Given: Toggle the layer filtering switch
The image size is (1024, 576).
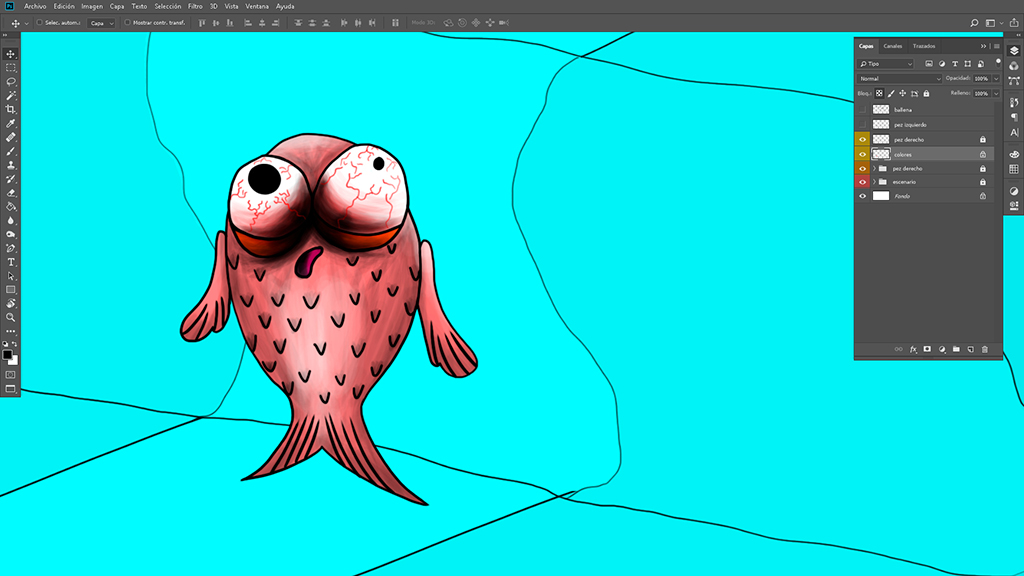Looking at the screenshot, I should click(998, 63).
